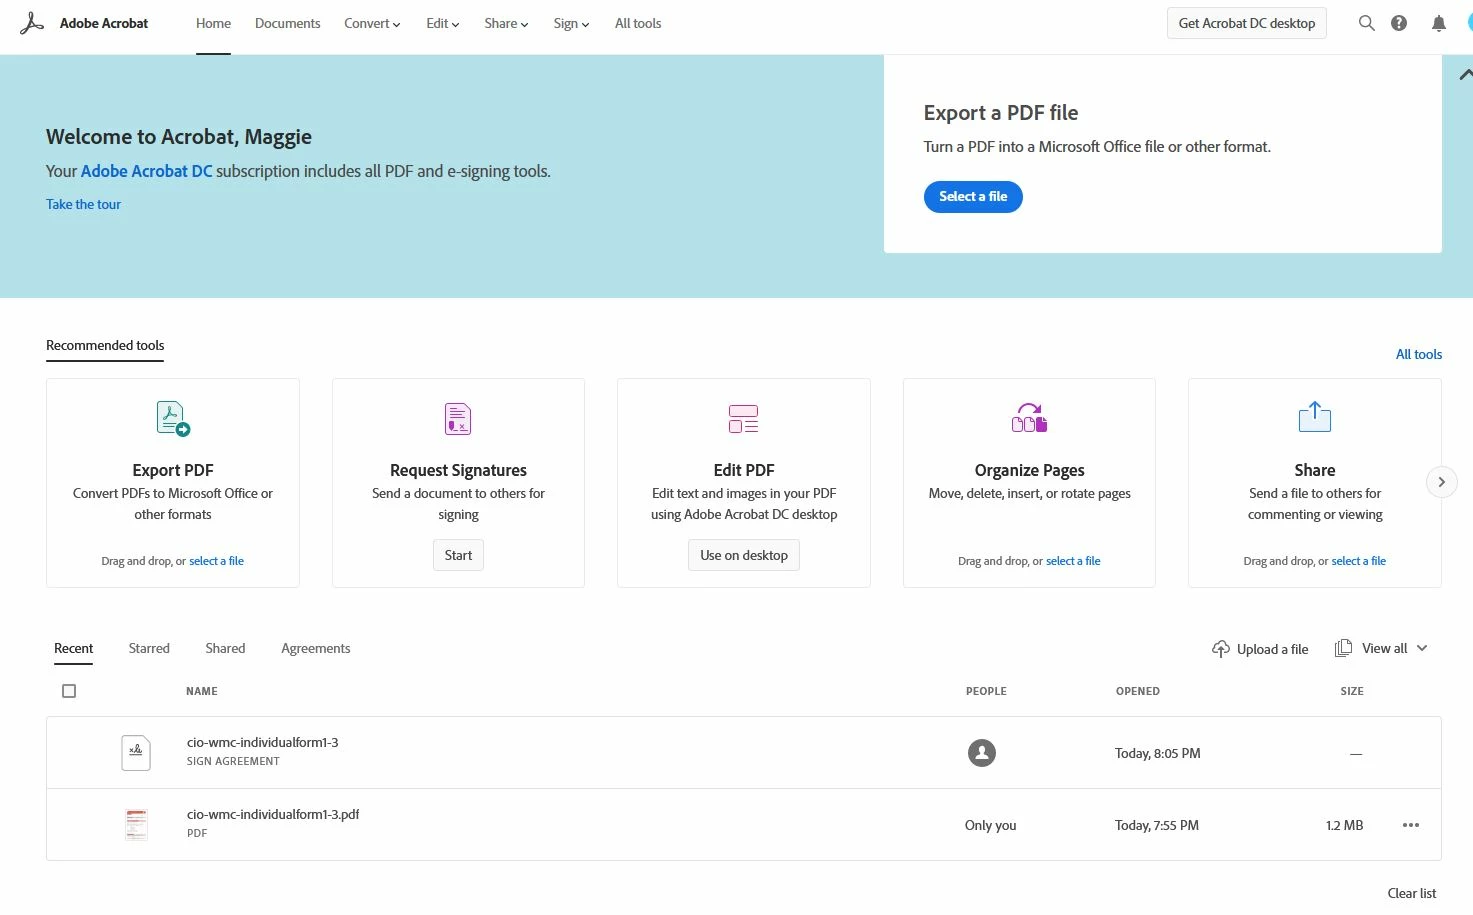Go to the Home tab

(x=213, y=23)
